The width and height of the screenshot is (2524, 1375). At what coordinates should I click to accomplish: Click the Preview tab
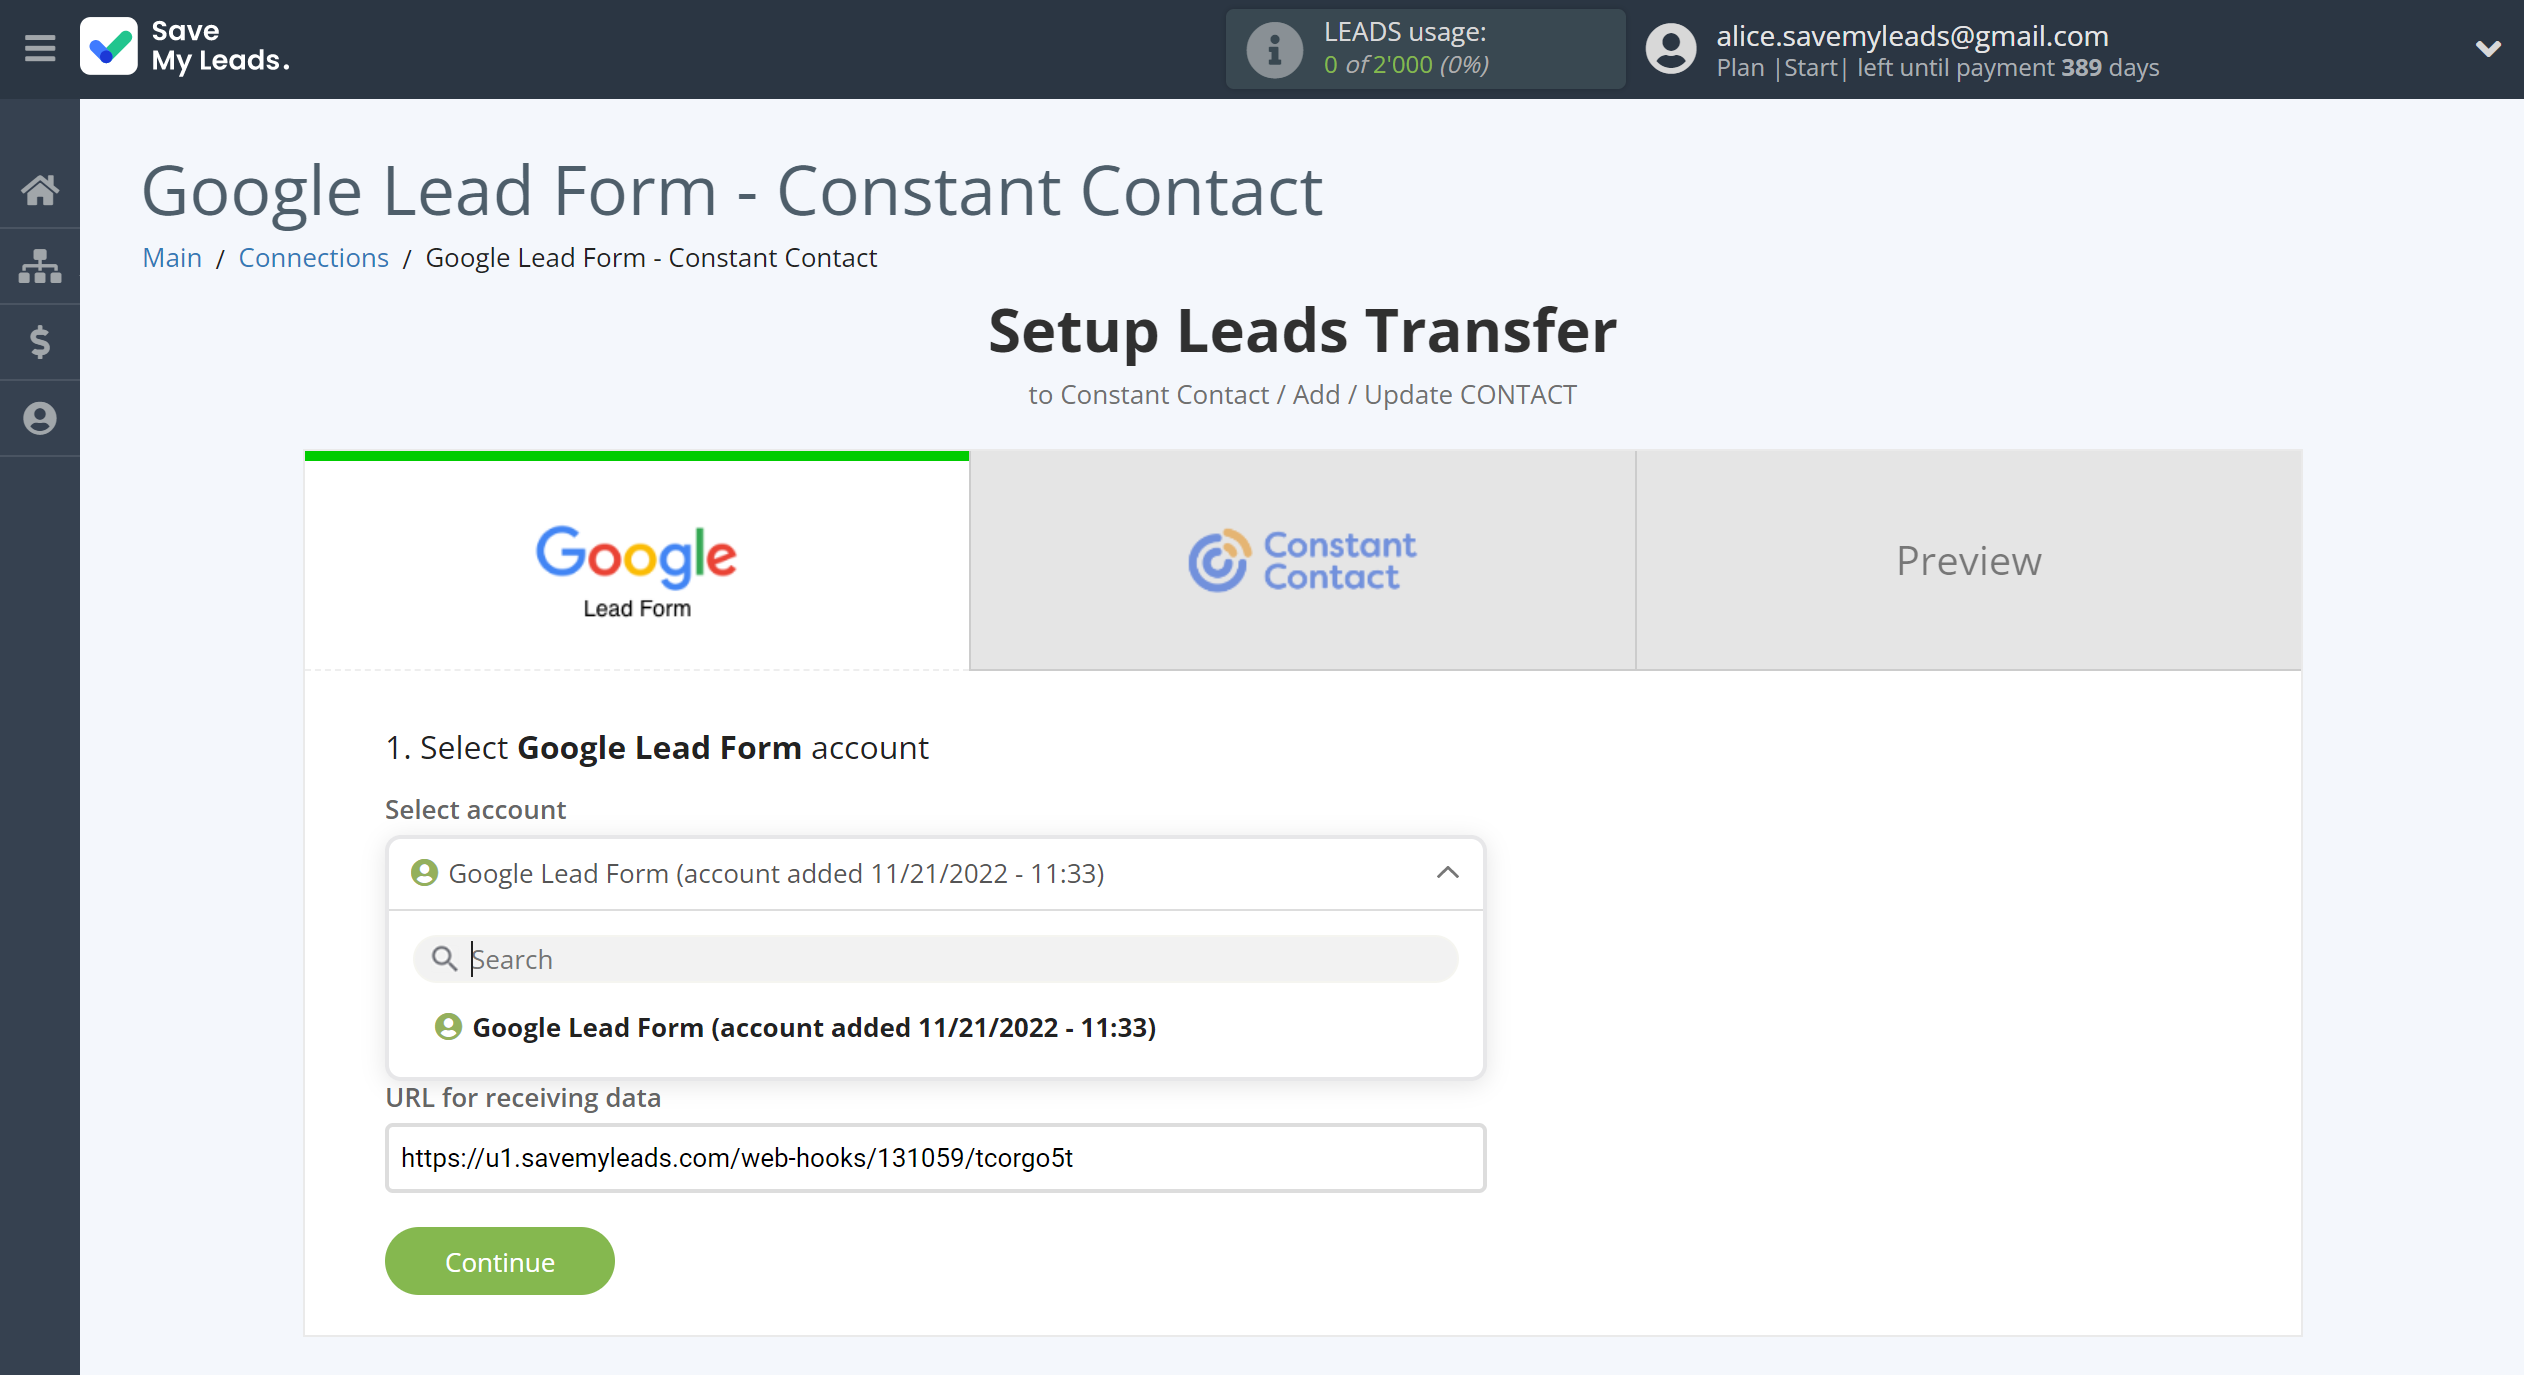1967,559
